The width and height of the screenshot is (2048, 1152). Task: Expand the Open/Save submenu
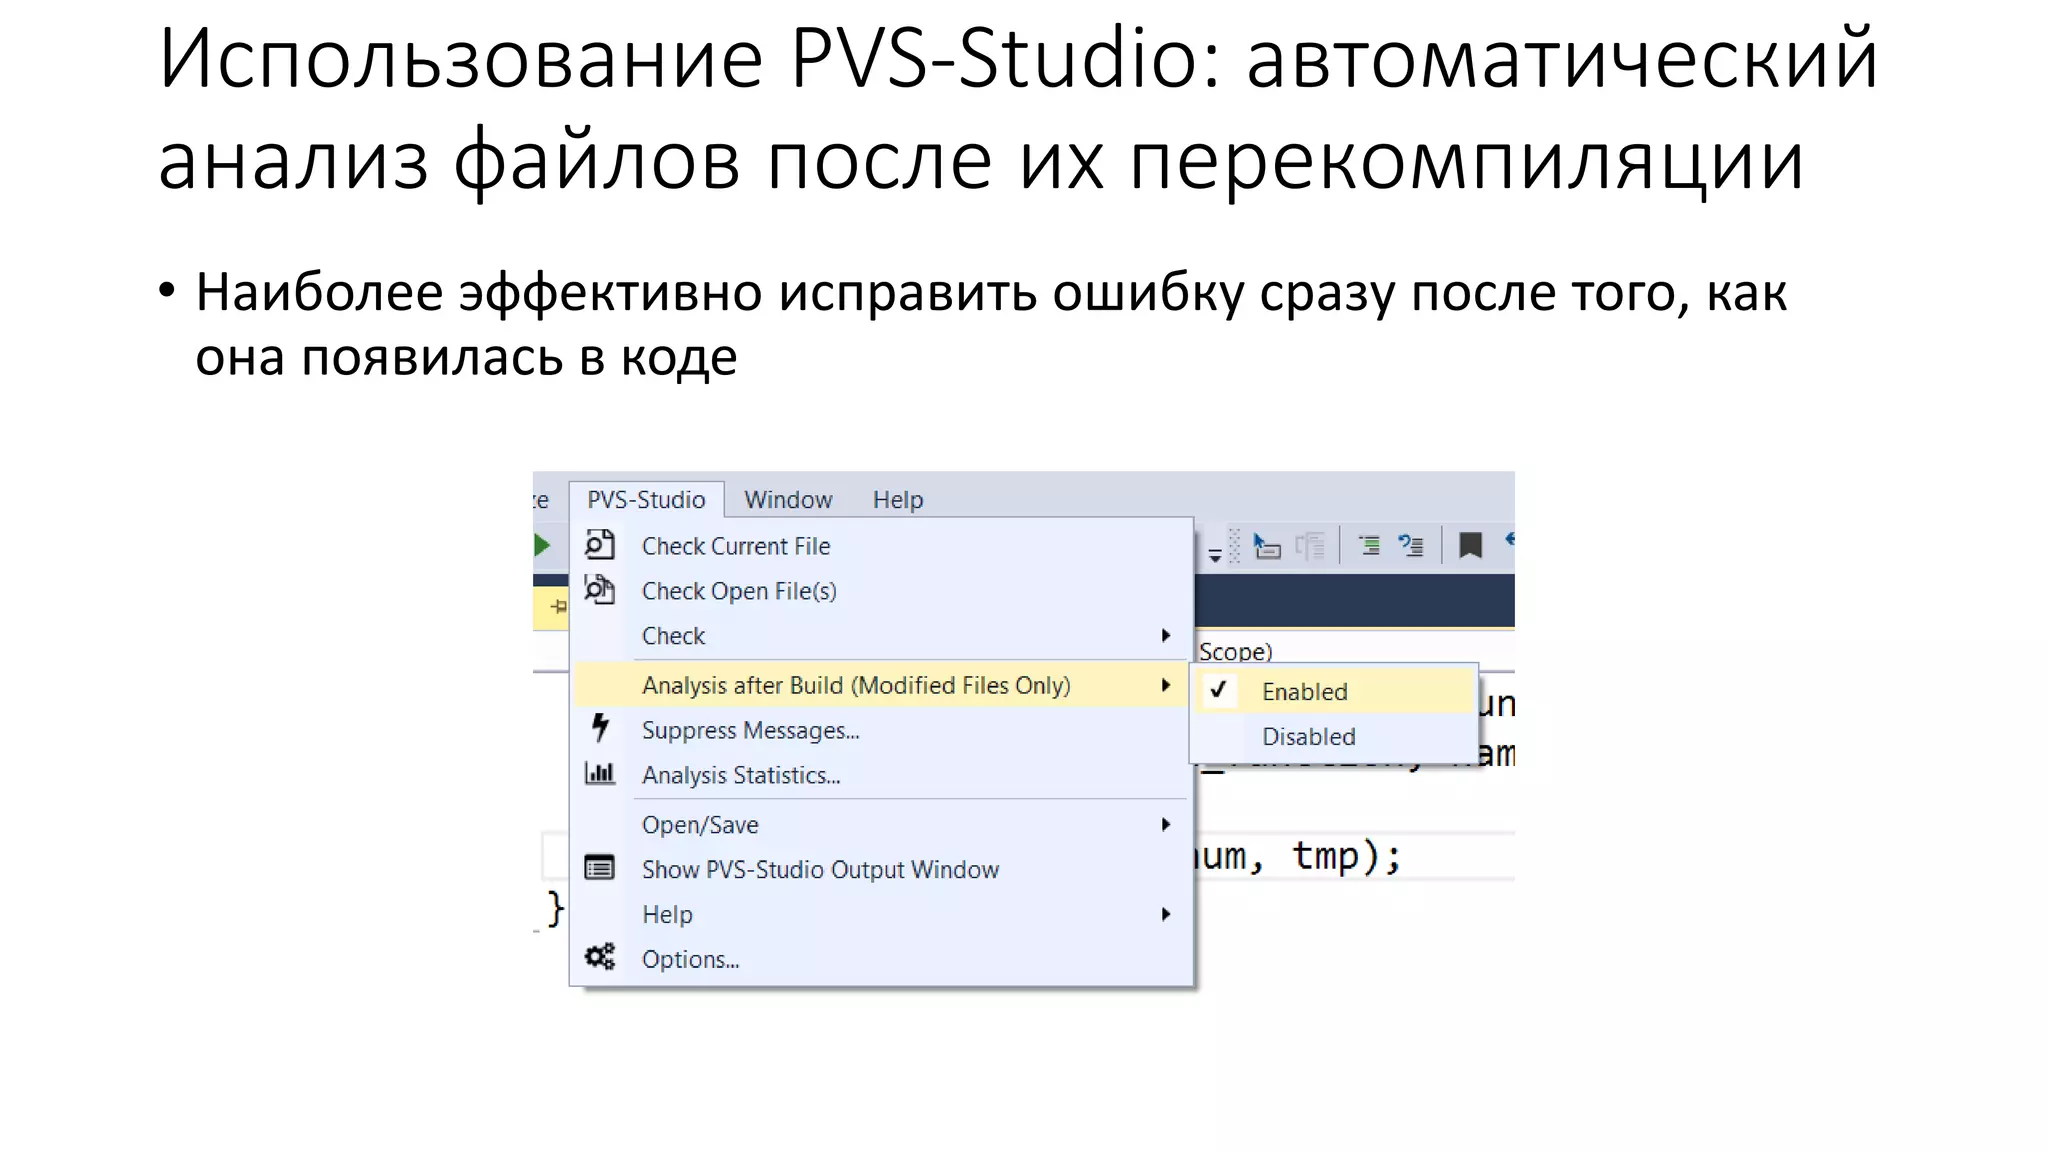point(882,825)
